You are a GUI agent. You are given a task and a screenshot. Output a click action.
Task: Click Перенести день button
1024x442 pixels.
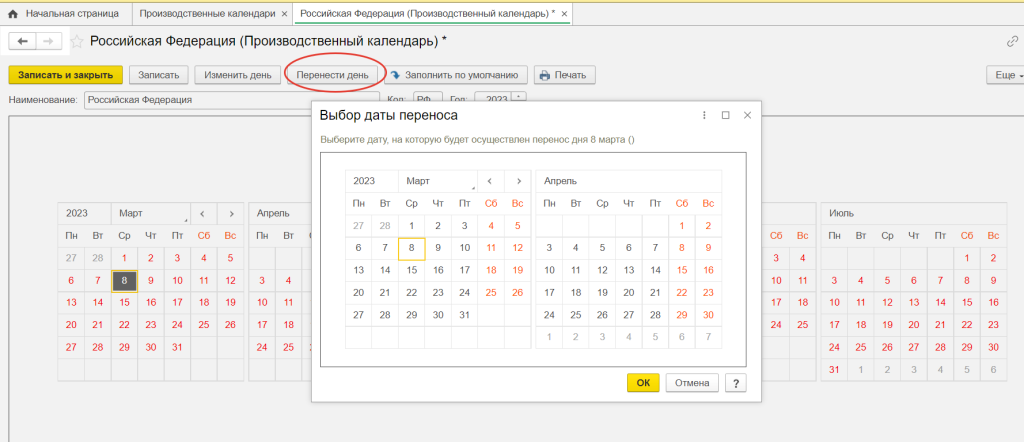point(333,75)
